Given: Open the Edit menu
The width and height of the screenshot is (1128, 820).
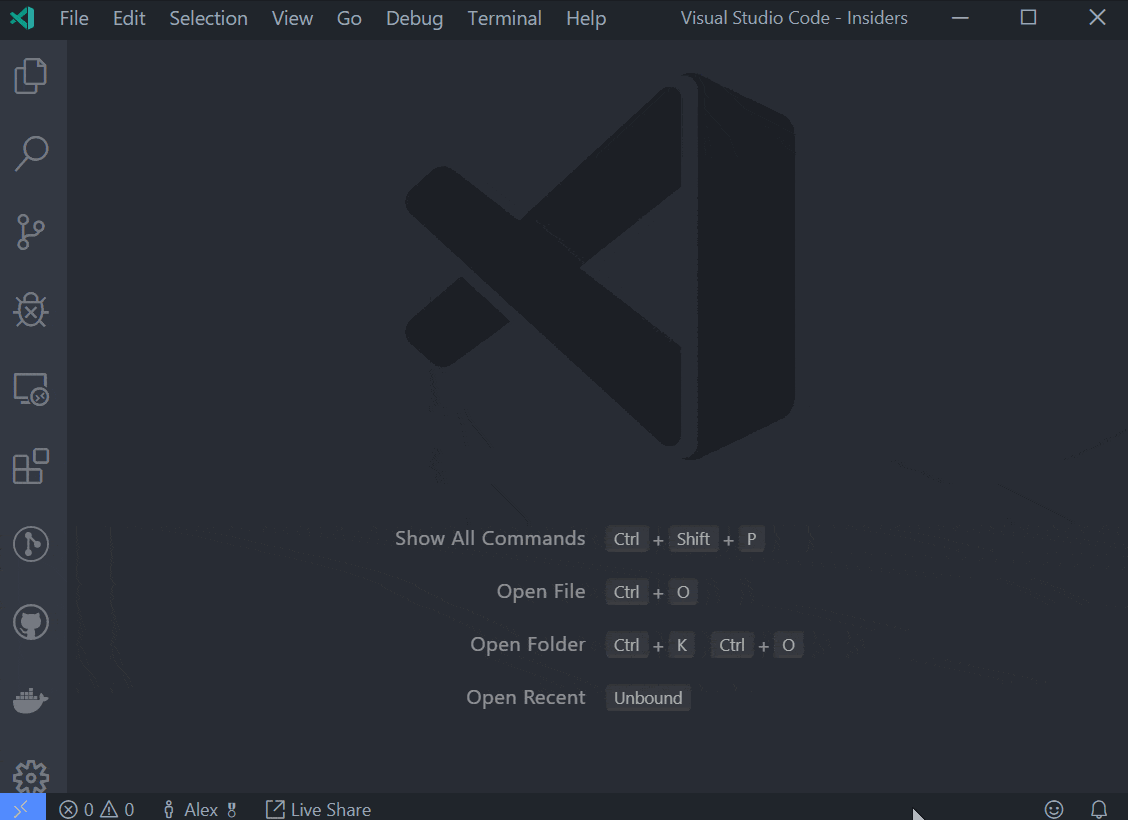Looking at the screenshot, I should [129, 18].
